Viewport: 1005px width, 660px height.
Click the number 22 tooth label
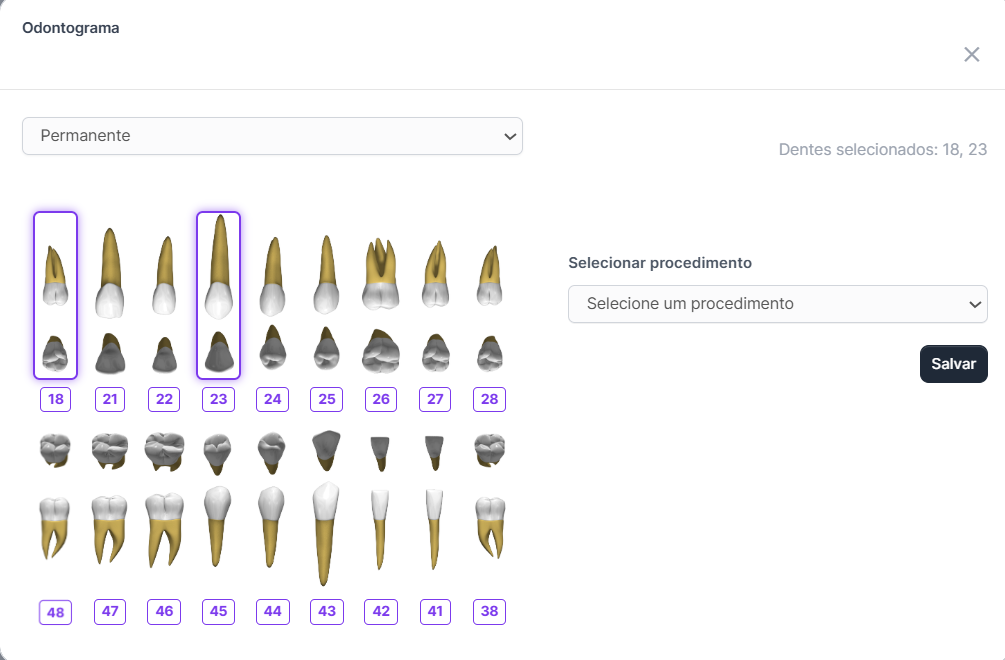[x=164, y=400]
